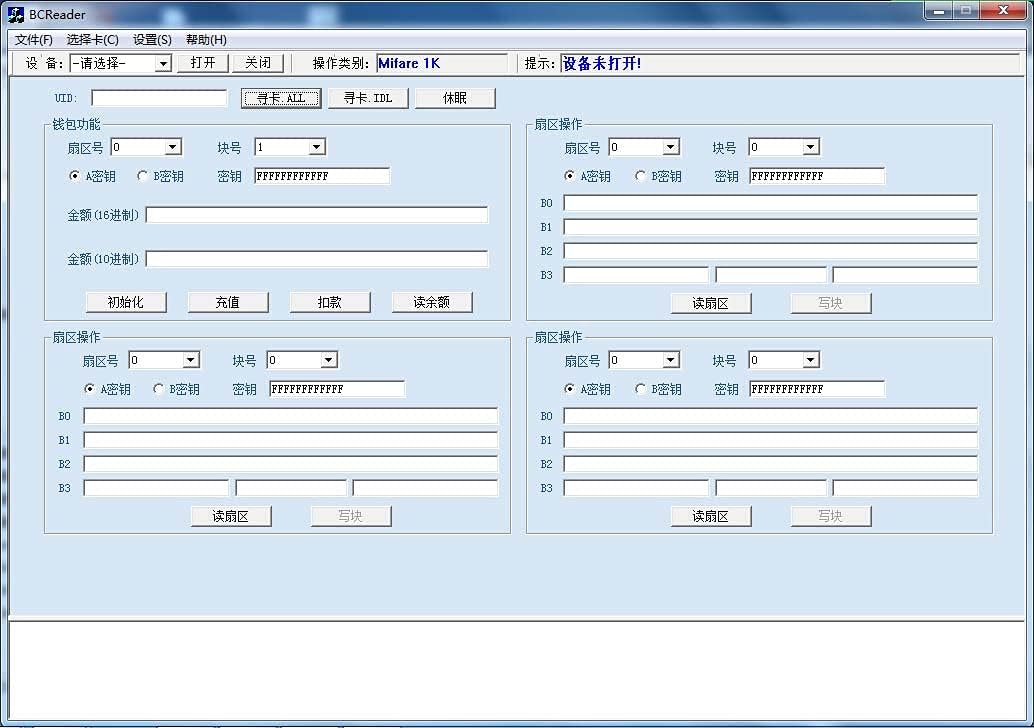The image size is (1034, 728).
Task: Select A密钥 radio in 钱包功能 panel
Action: 75,176
